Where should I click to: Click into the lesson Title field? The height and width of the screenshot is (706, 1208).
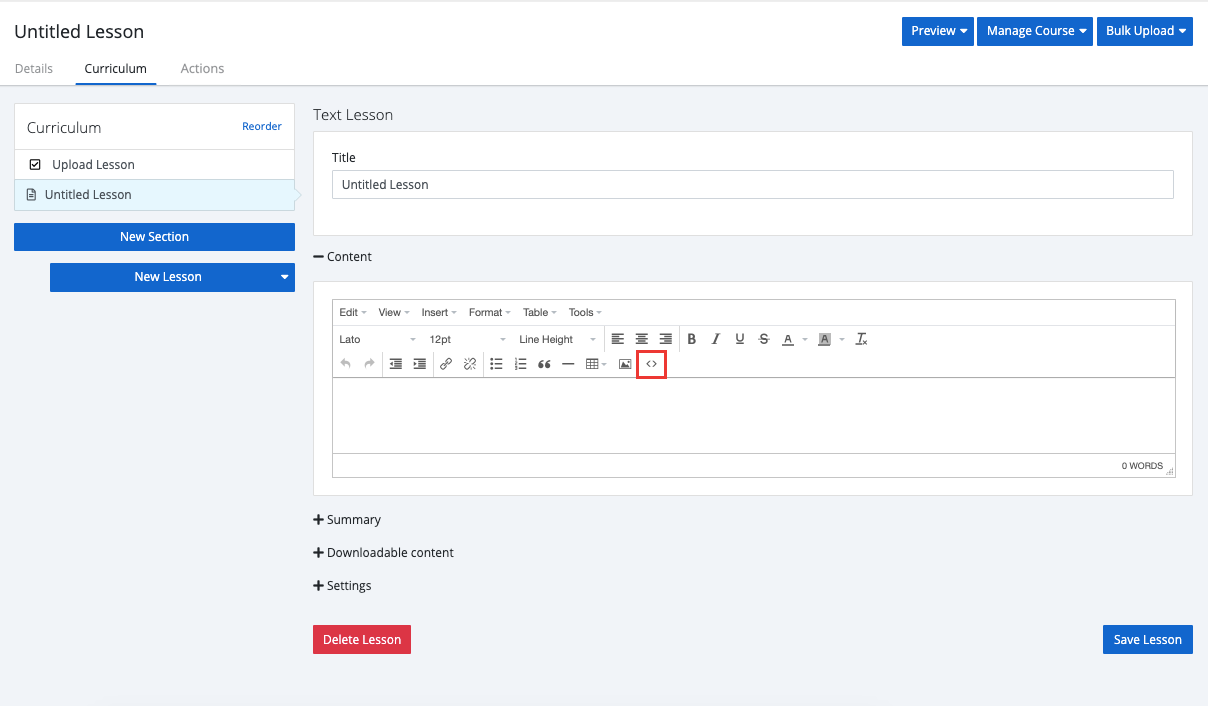[x=752, y=185]
